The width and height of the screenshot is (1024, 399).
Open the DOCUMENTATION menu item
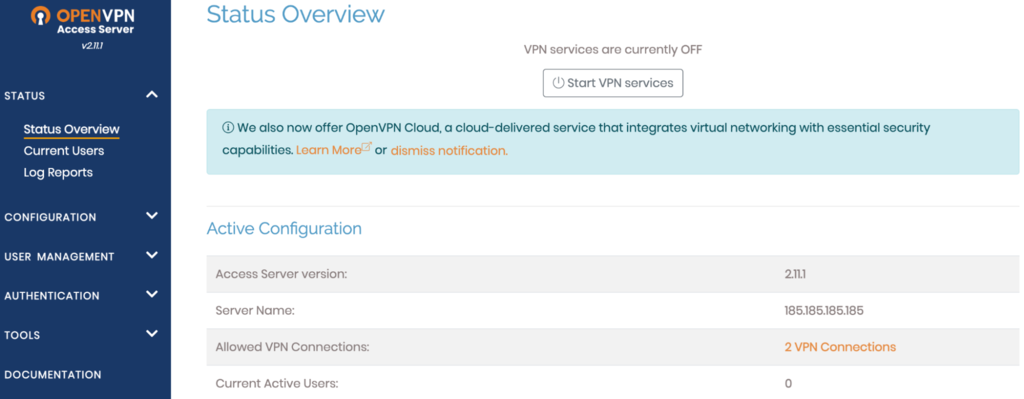(53, 375)
